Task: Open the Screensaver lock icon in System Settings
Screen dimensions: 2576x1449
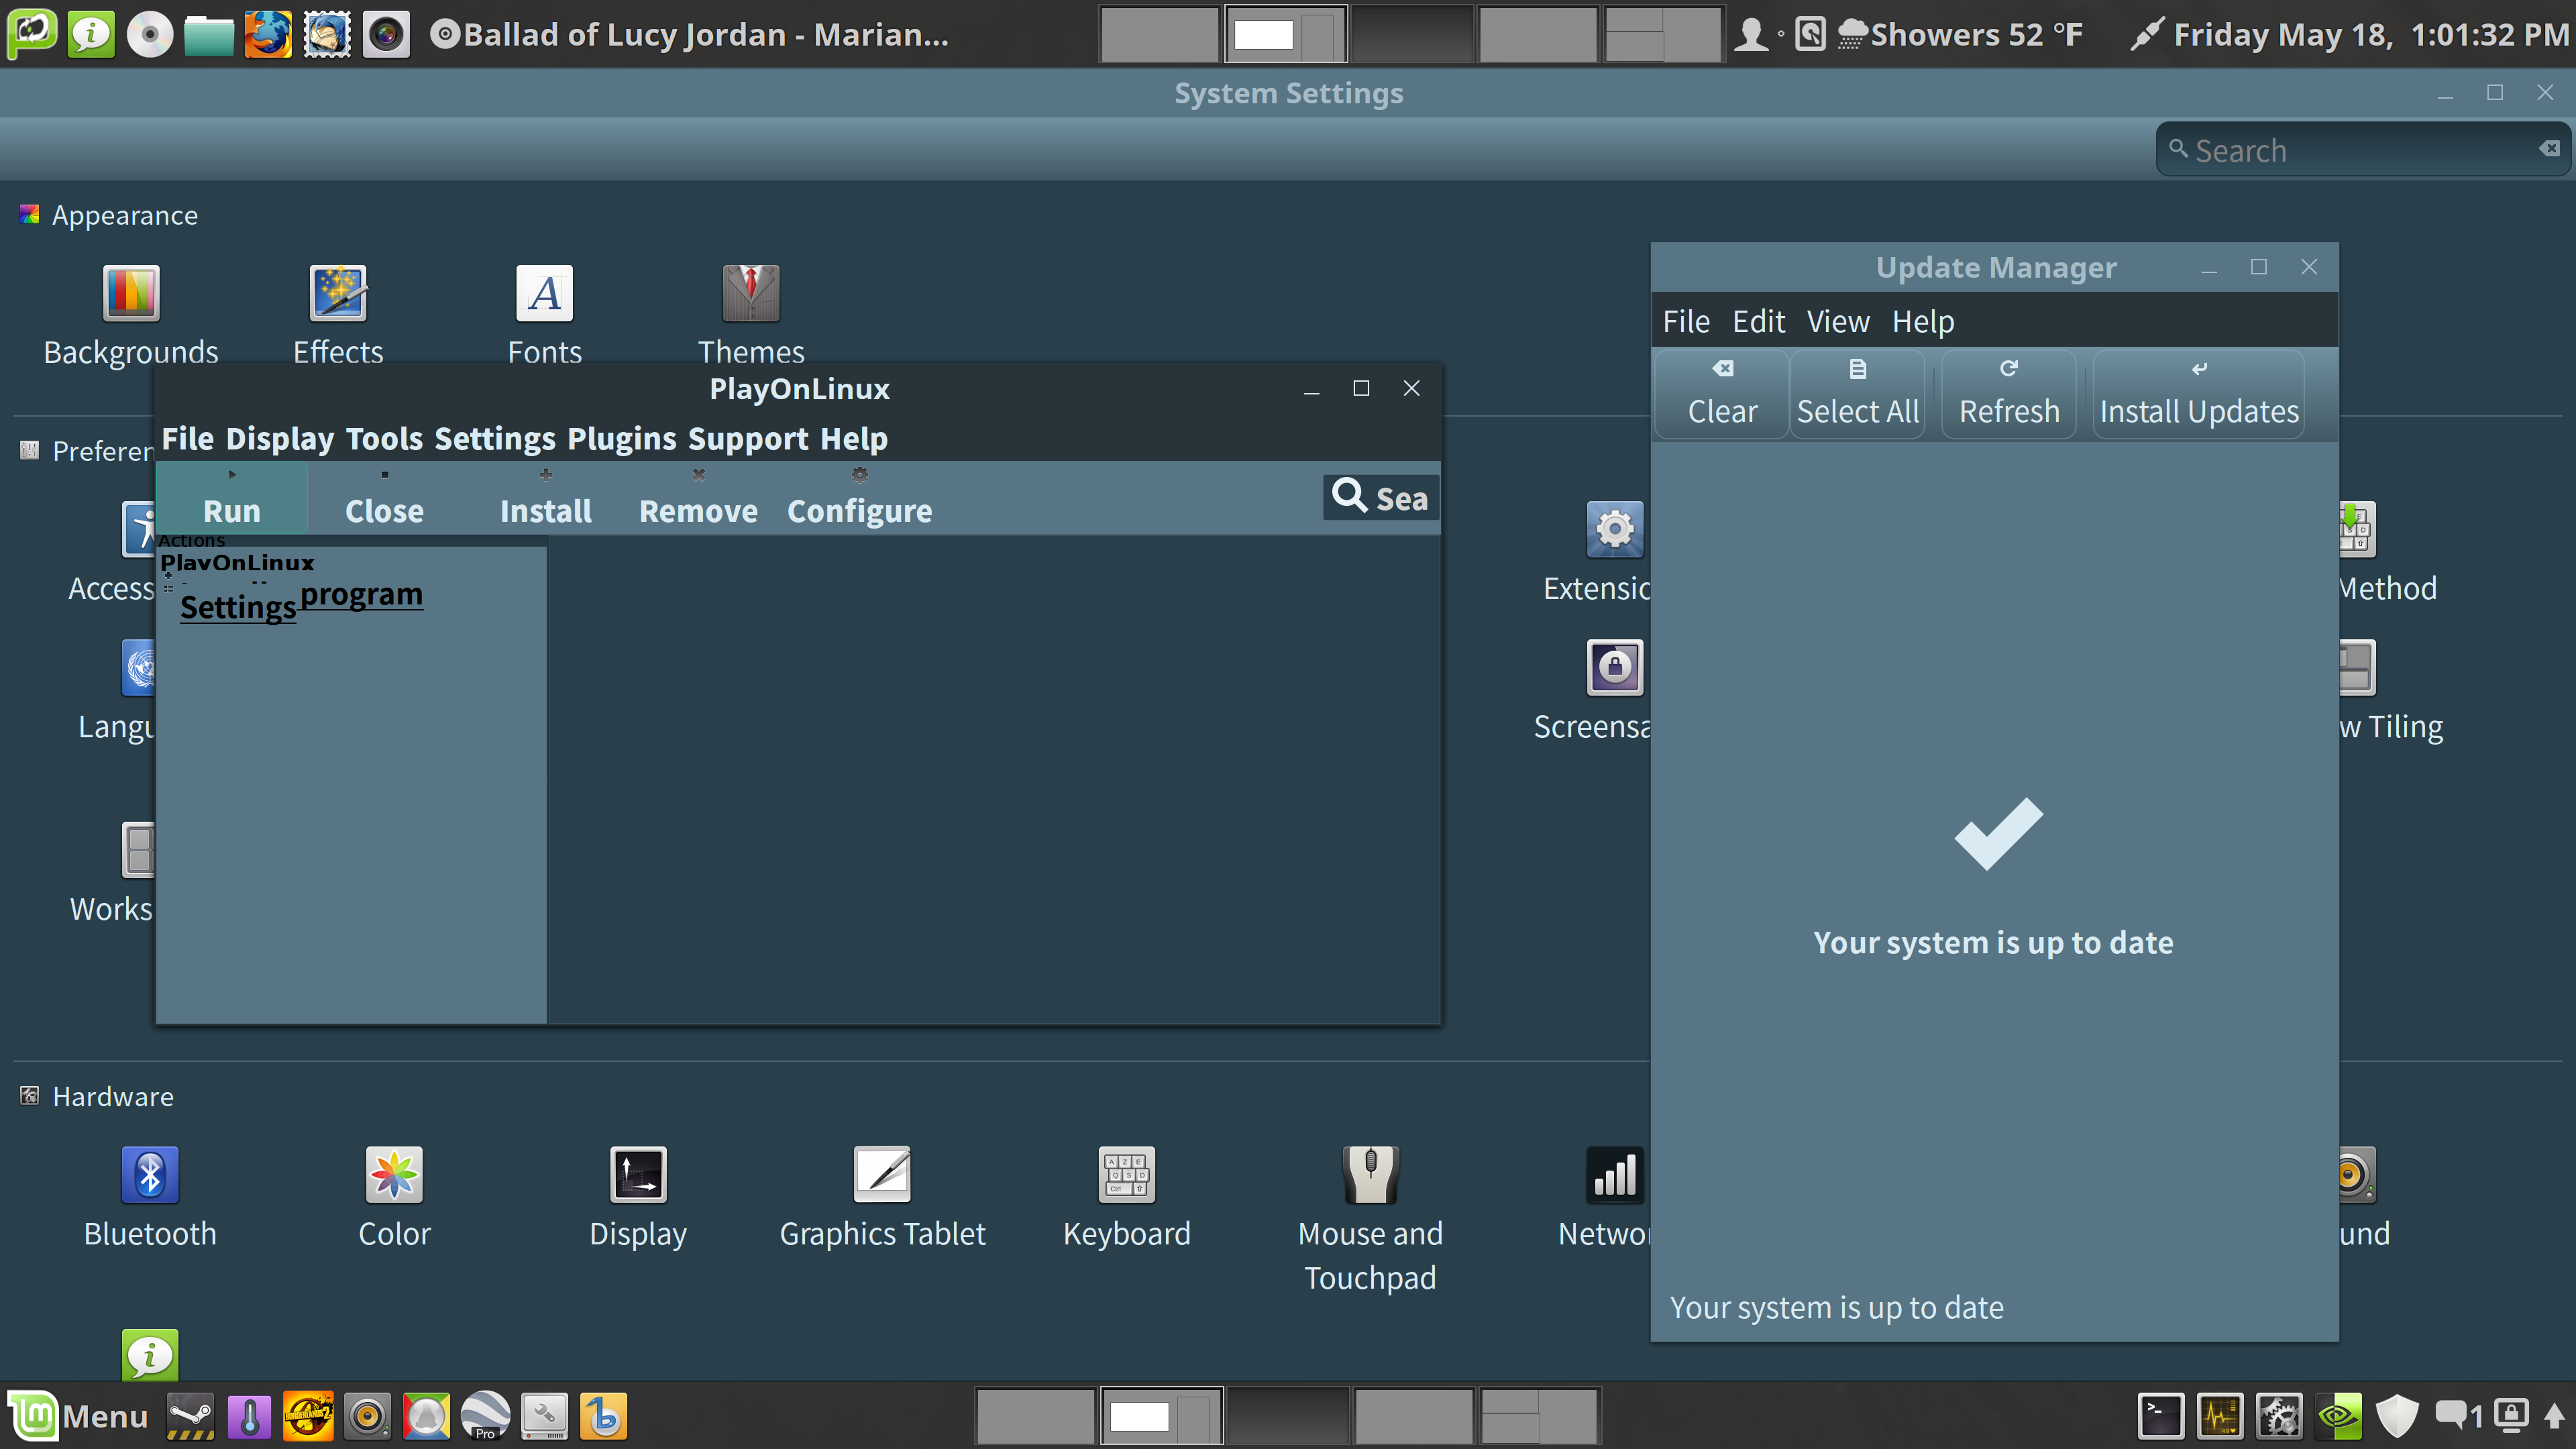Action: (x=1614, y=667)
